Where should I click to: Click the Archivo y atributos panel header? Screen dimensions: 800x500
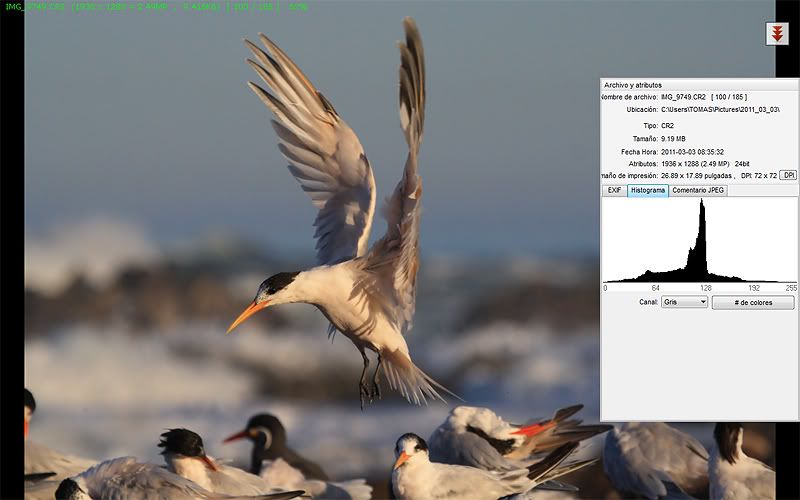click(x=699, y=85)
